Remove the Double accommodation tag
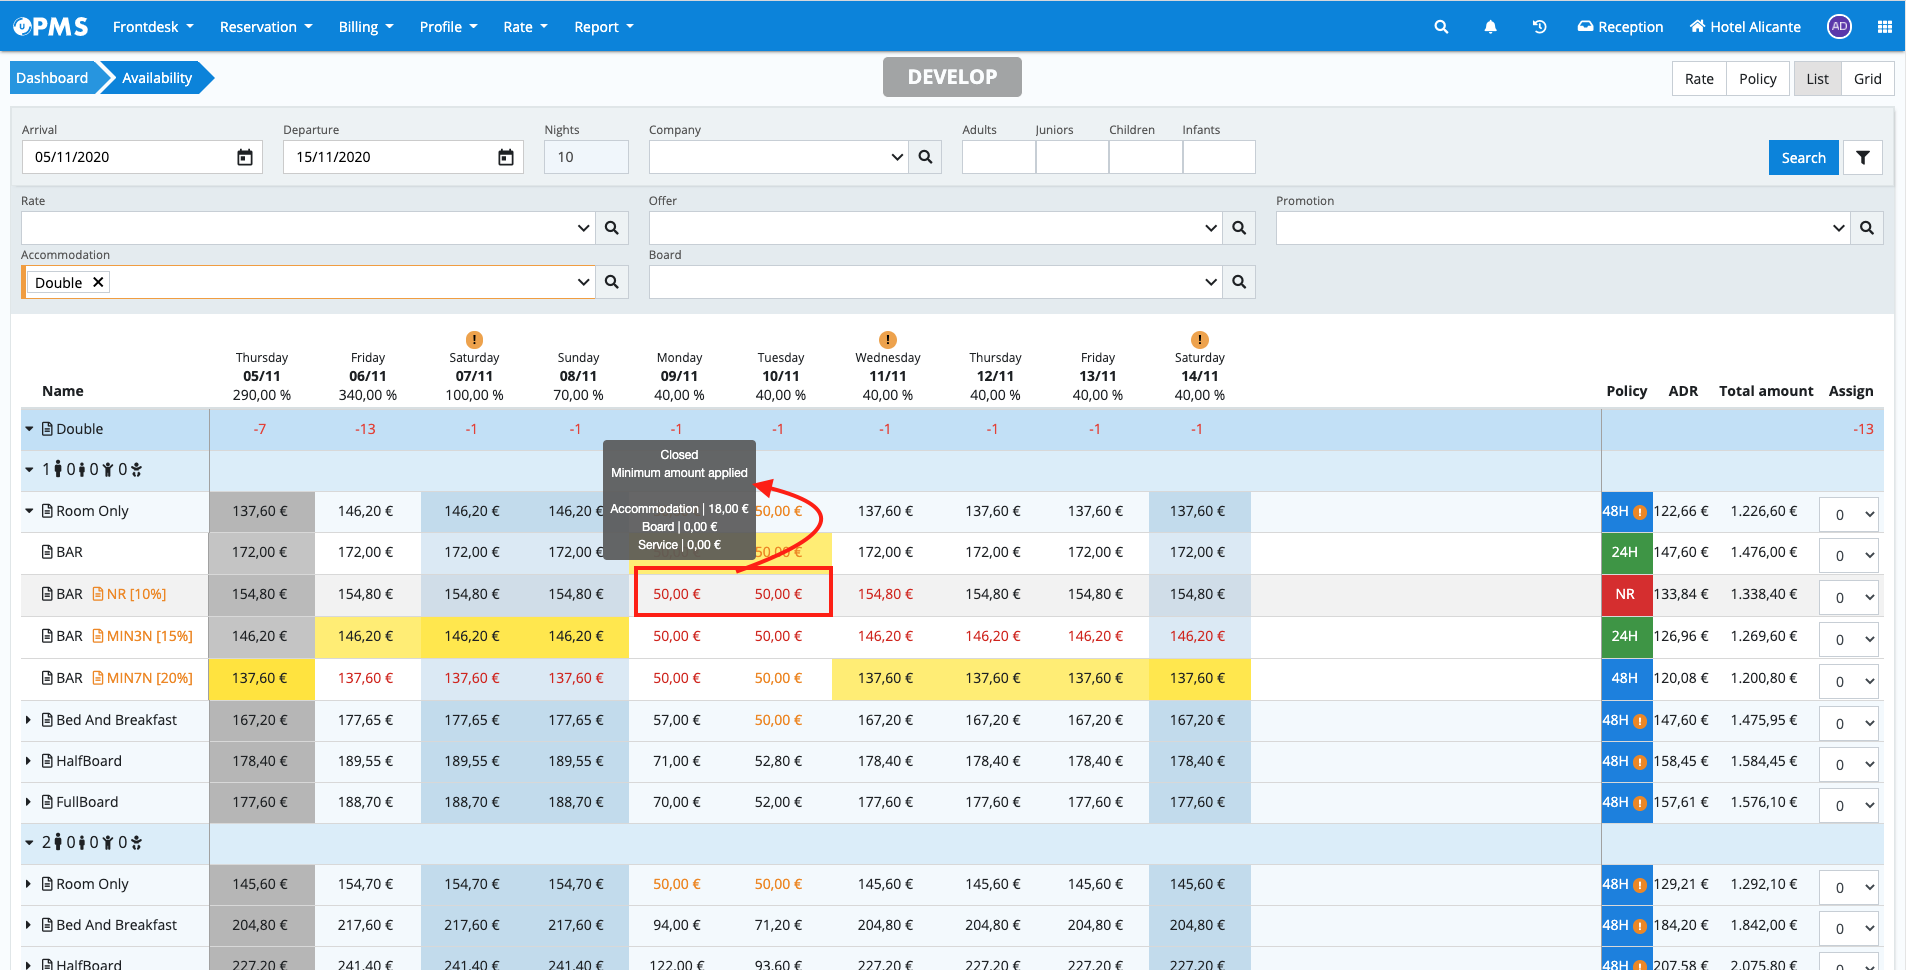Screen dimensions: 1906x970 click(98, 283)
